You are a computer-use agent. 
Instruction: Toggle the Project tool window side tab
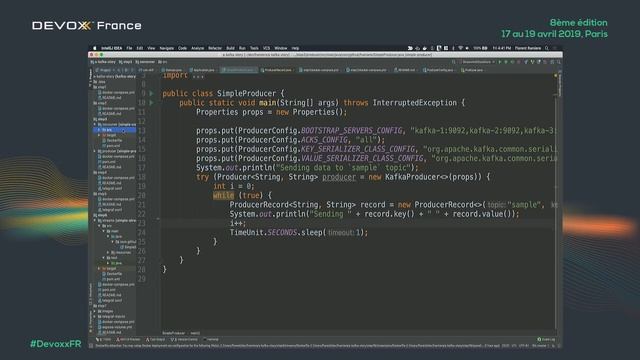pyautogui.click(x=91, y=78)
